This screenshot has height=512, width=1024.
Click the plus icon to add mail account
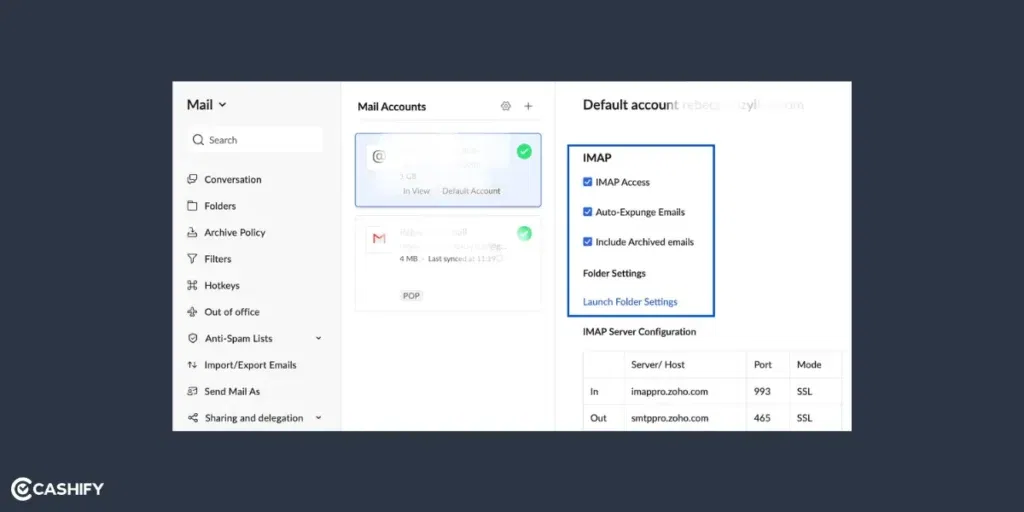coord(528,106)
